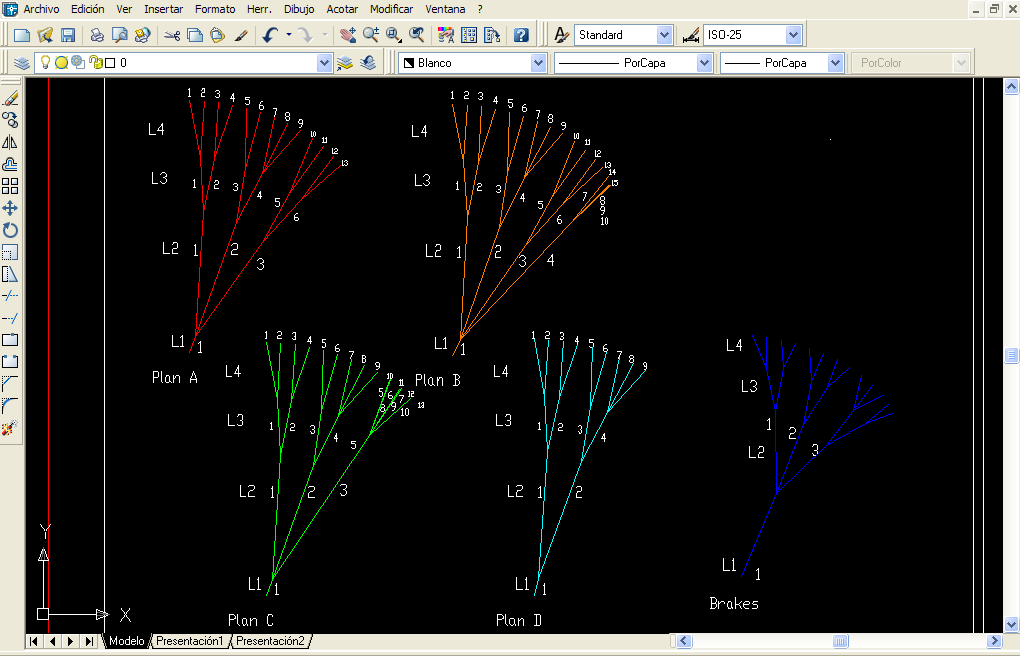Open the ISO-25 dimension style dropdown
The image size is (1020, 656).
pos(793,35)
